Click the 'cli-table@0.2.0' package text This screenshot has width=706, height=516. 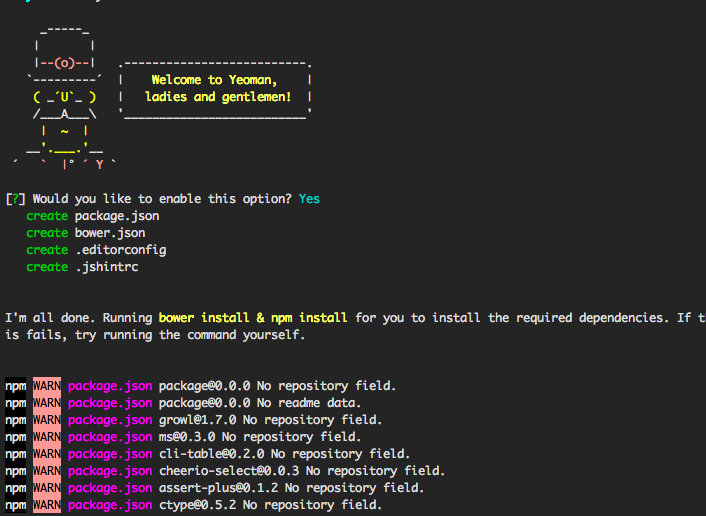coord(212,454)
